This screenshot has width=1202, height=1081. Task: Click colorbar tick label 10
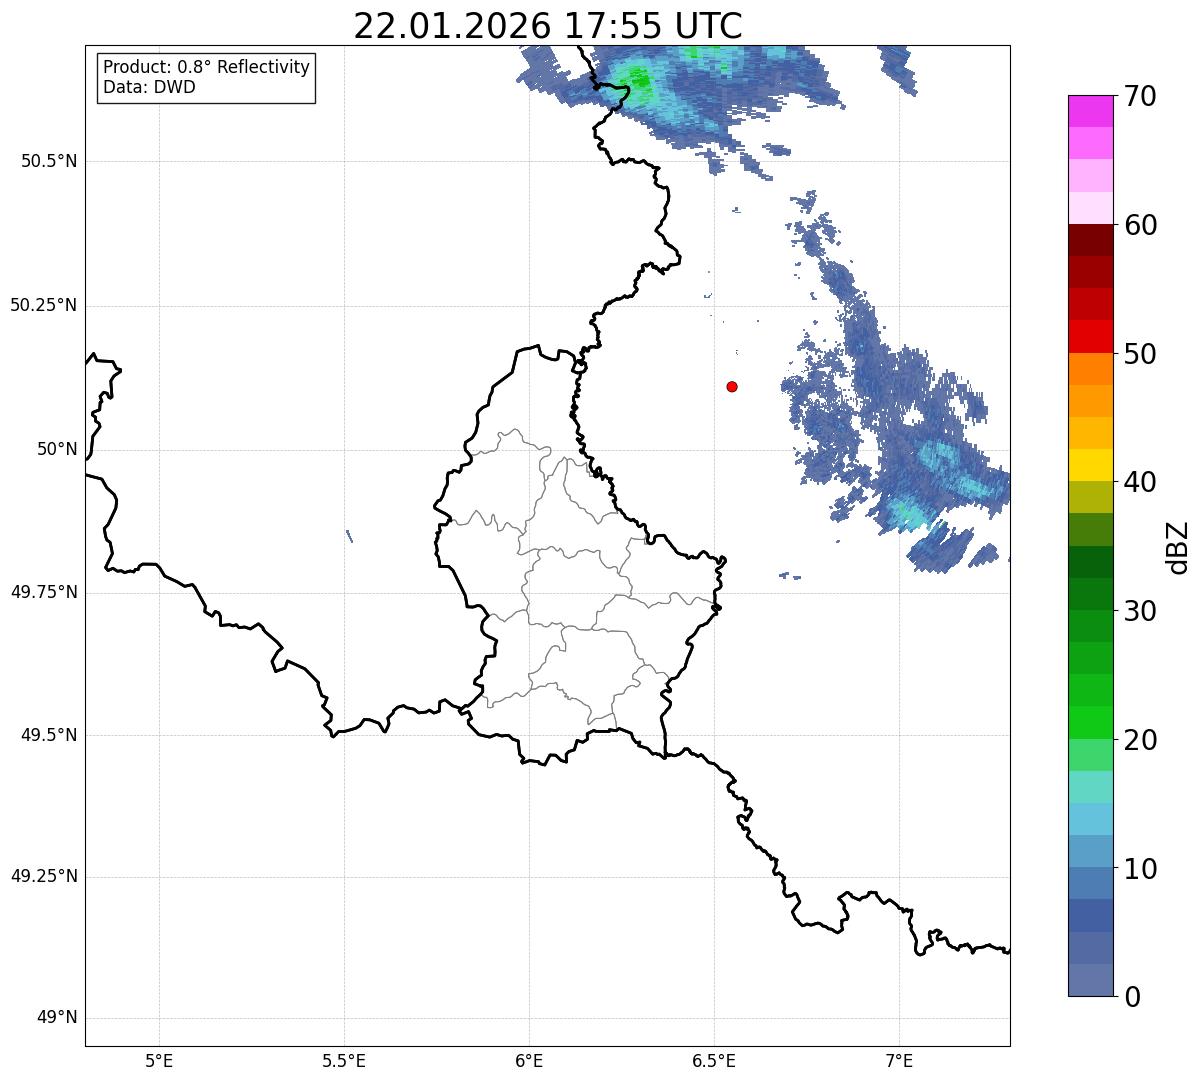[x=1139, y=869]
